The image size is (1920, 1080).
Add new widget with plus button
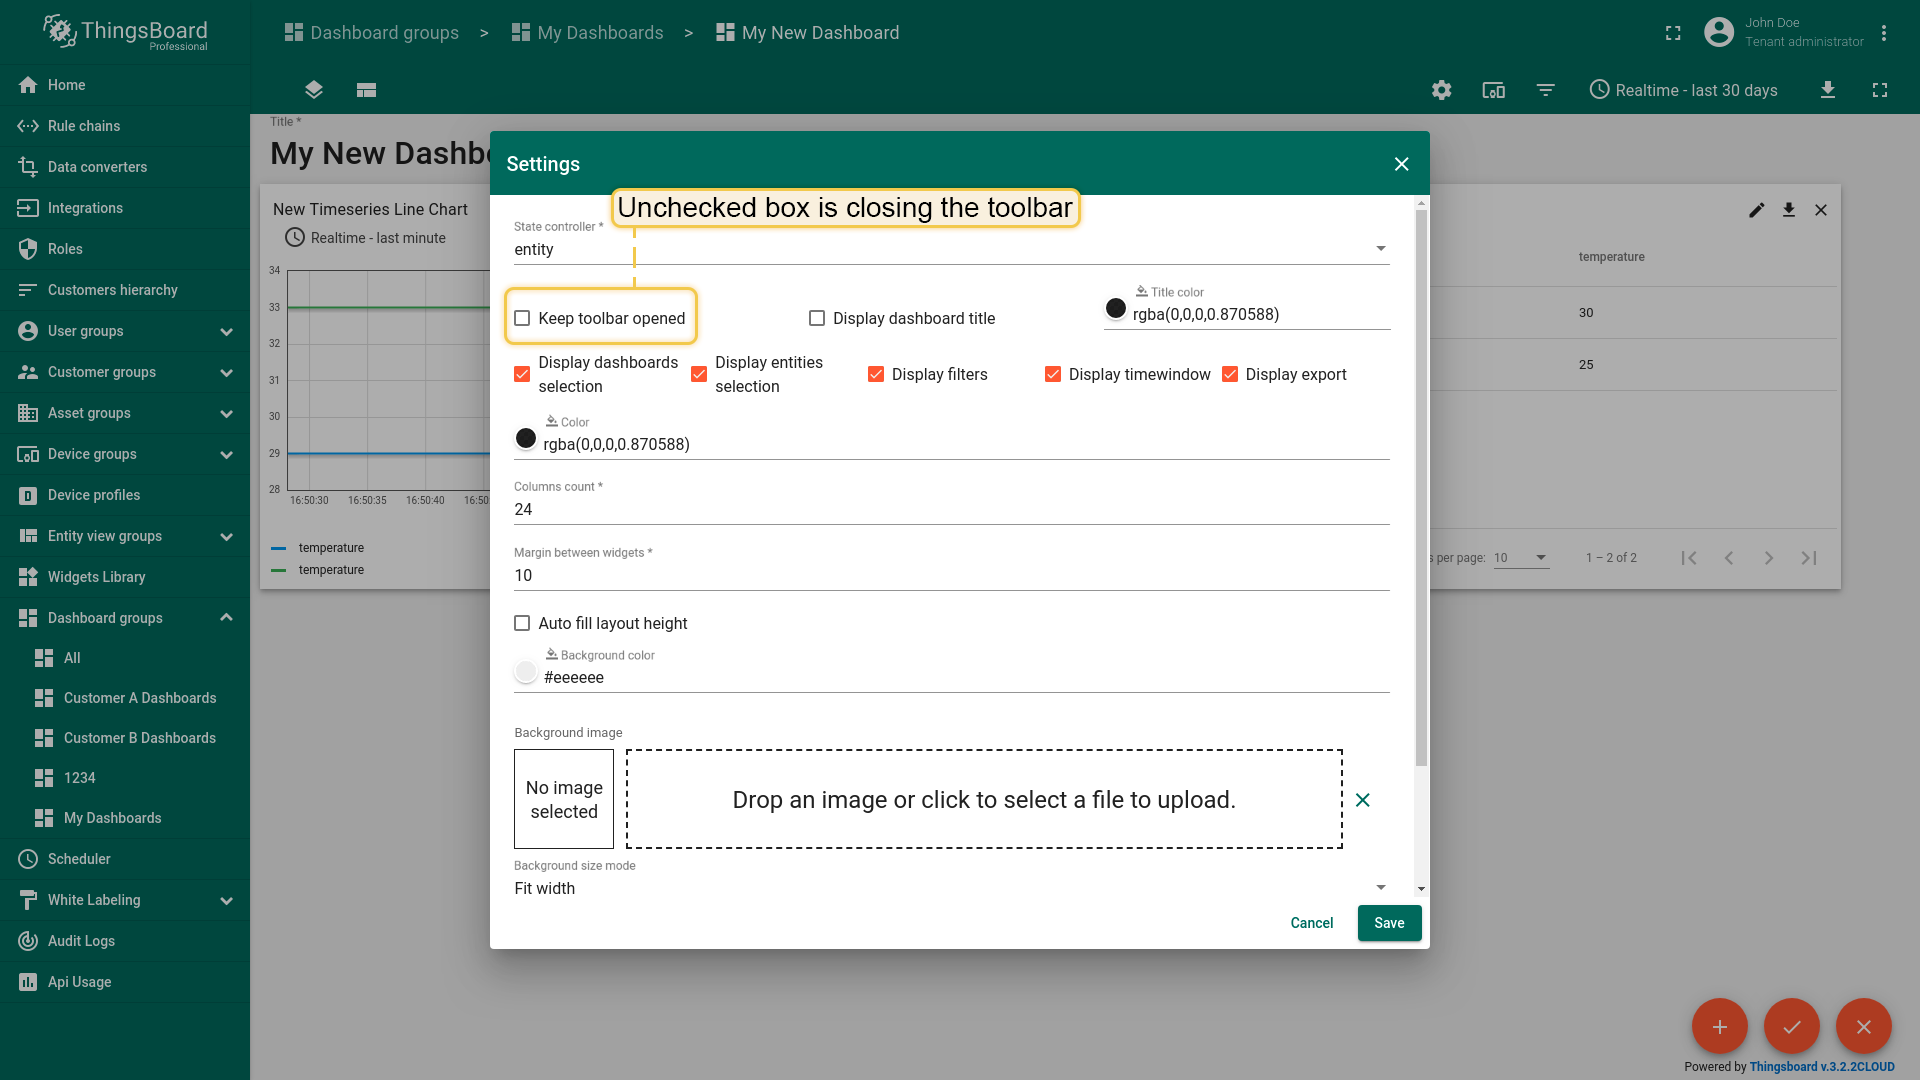click(1719, 1026)
